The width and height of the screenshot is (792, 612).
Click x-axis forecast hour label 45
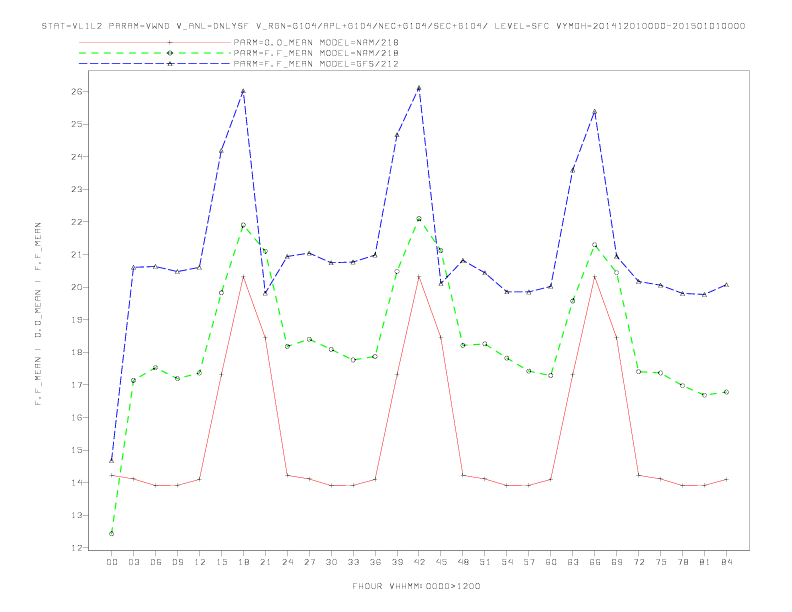441,562
